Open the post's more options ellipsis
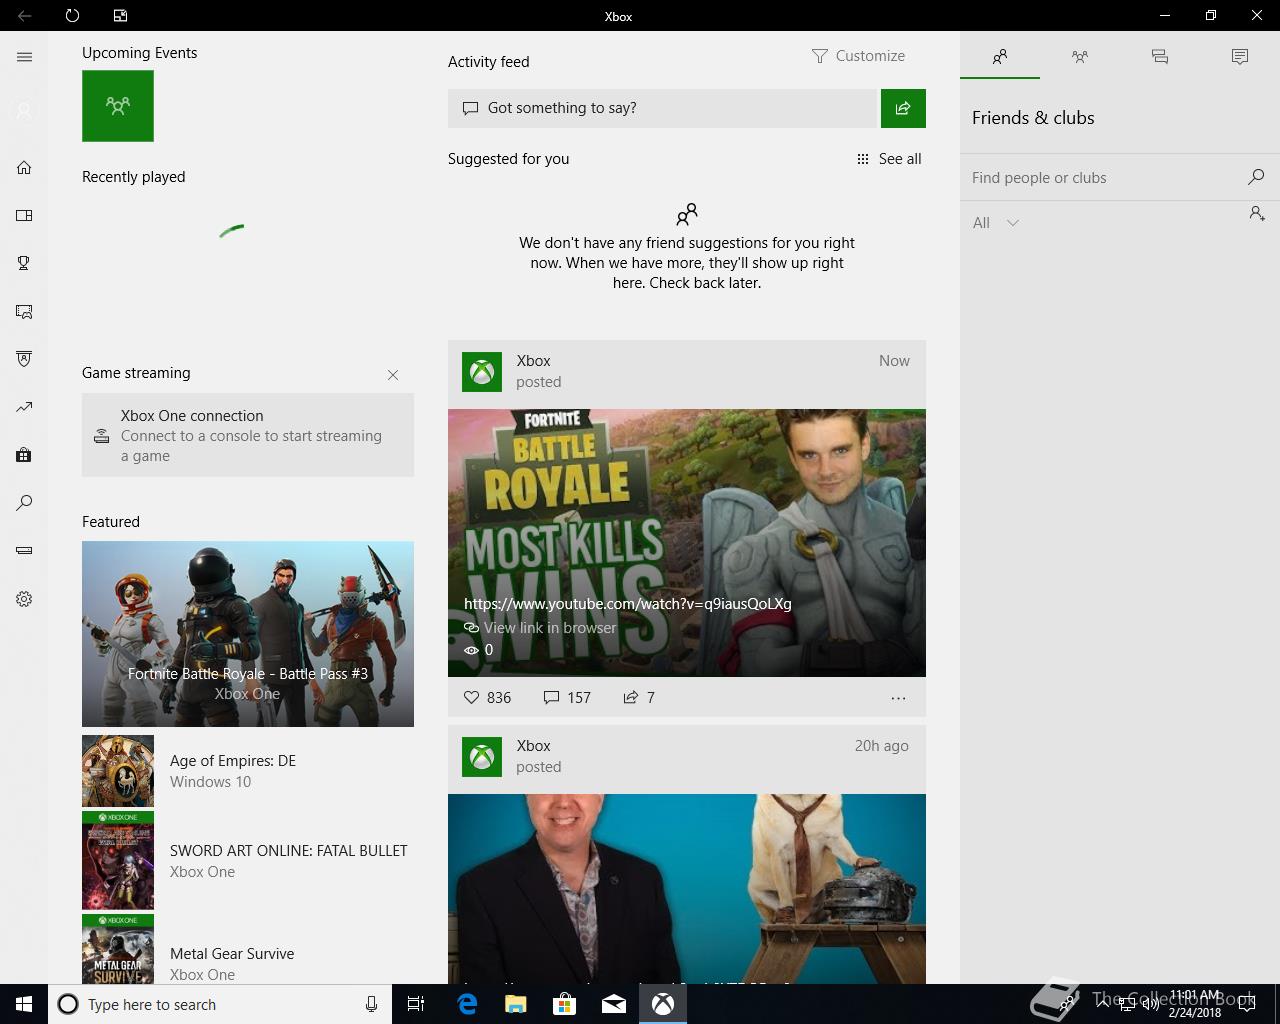Image resolution: width=1280 pixels, height=1024 pixels. click(x=898, y=698)
